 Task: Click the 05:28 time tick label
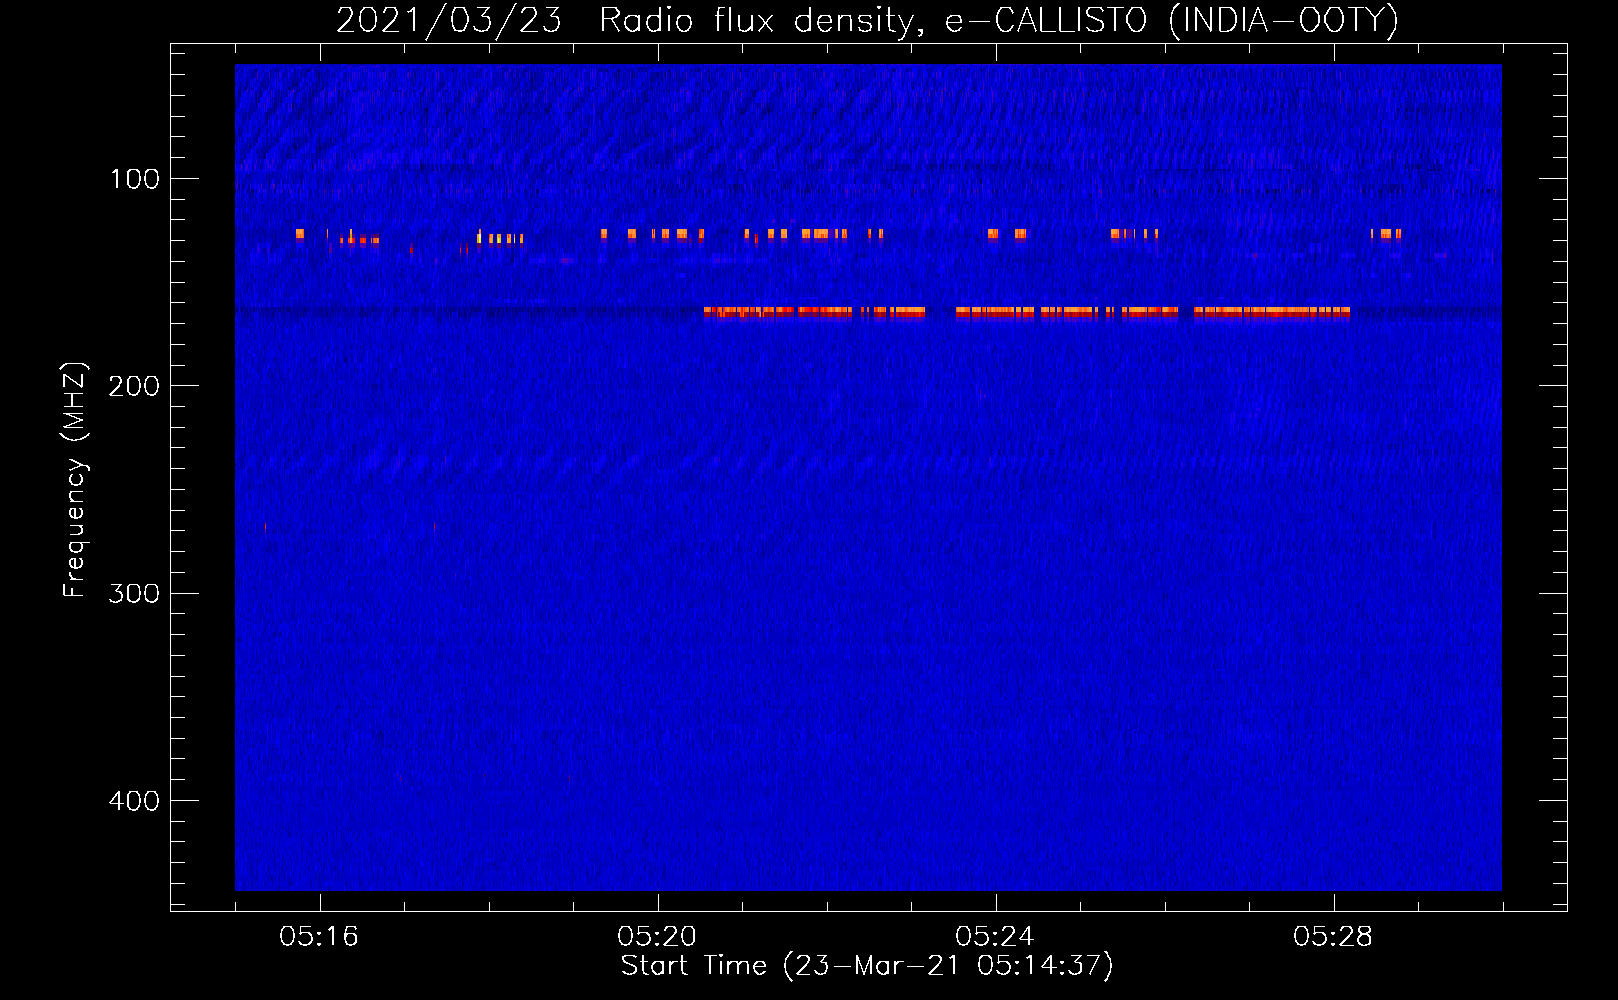click(1333, 937)
